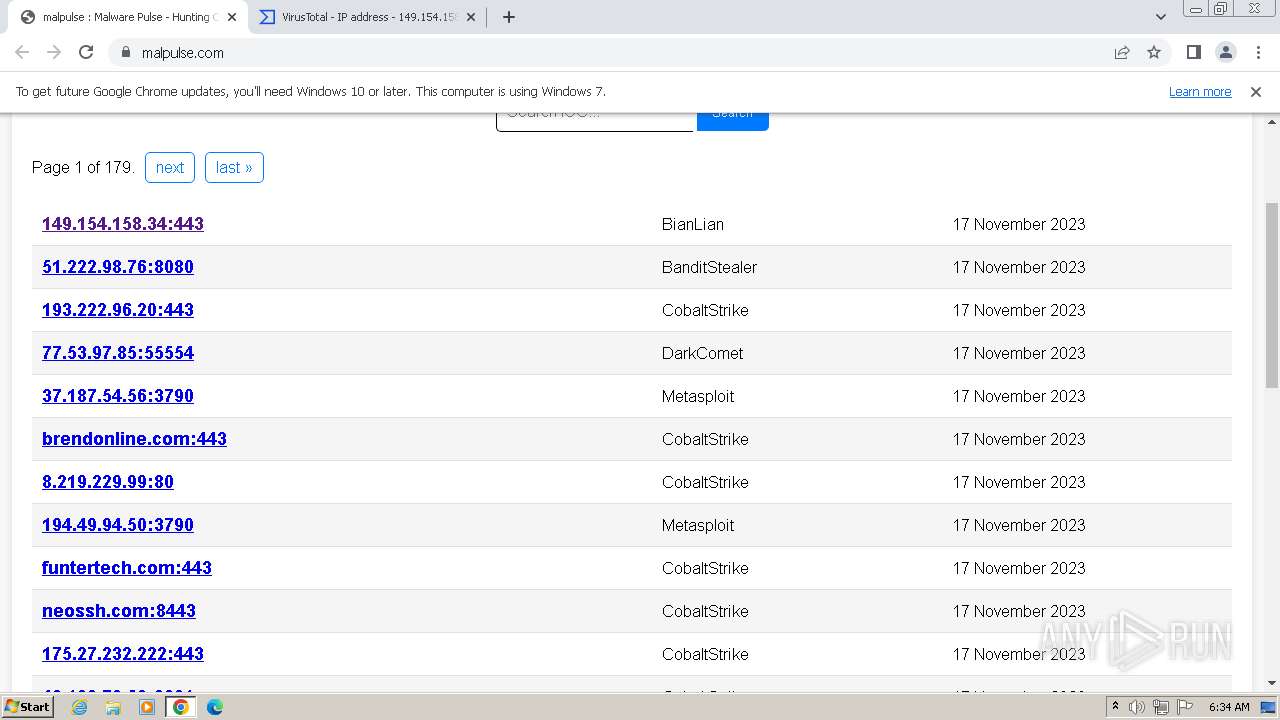Select the DarkComet malware label
This screenshot has height=720, width=1280.
(x=702, y=353)
